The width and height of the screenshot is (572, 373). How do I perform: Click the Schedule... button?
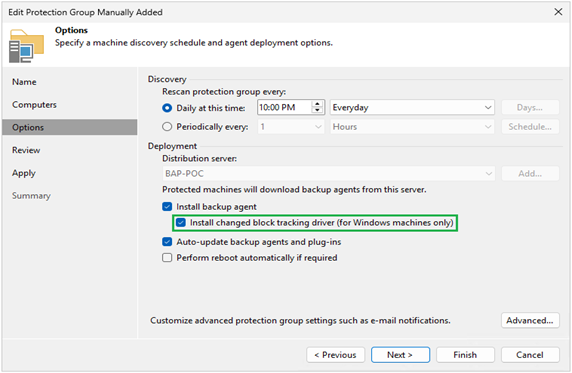[530, 127]
